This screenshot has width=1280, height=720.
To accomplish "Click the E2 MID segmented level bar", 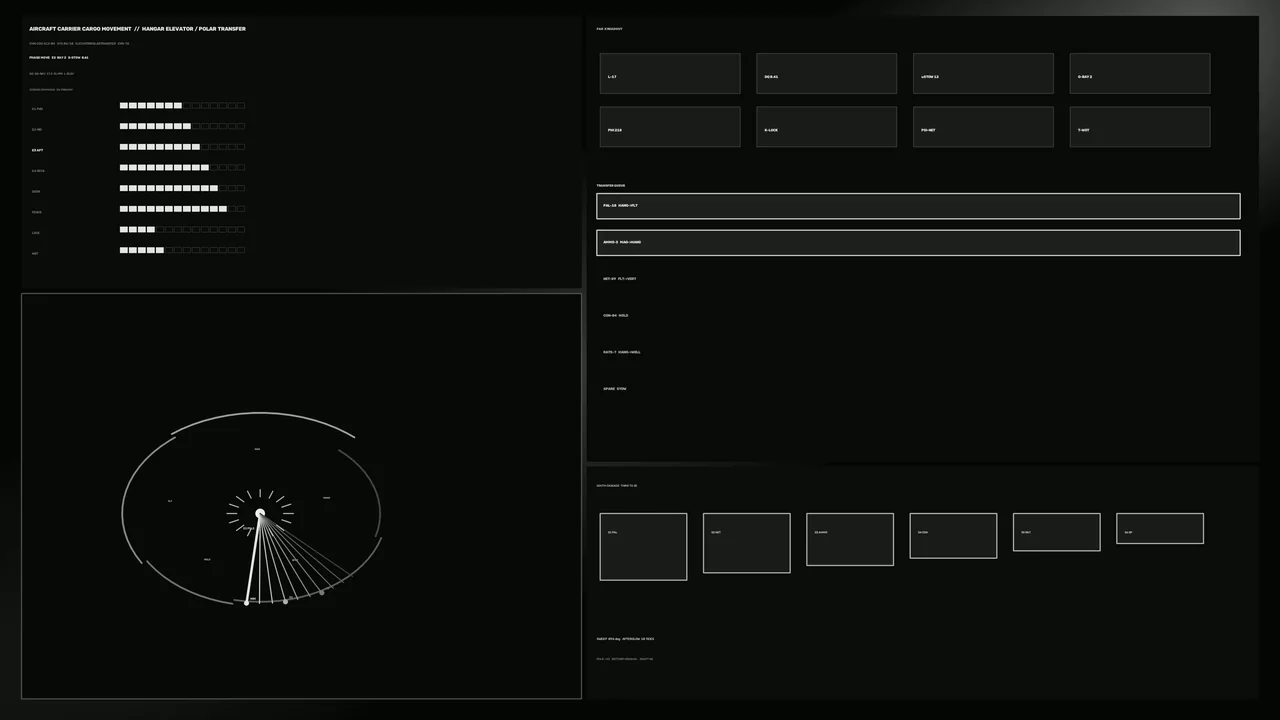I will pyautogui.click(x=182, y=126).
